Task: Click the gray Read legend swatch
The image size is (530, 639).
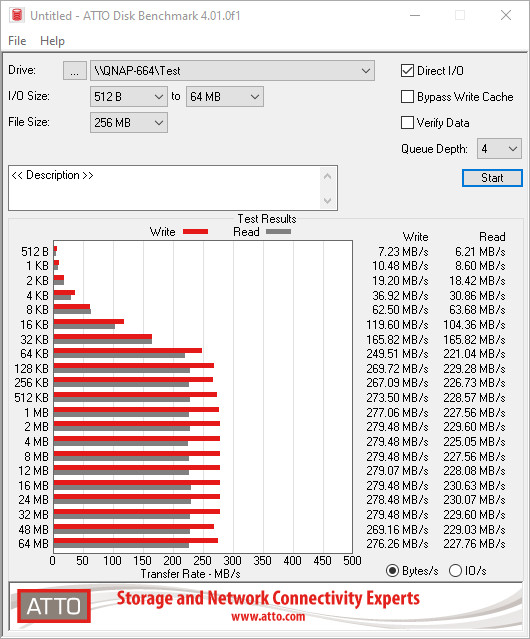Action: pyautogui.click(x=278, y=231)
